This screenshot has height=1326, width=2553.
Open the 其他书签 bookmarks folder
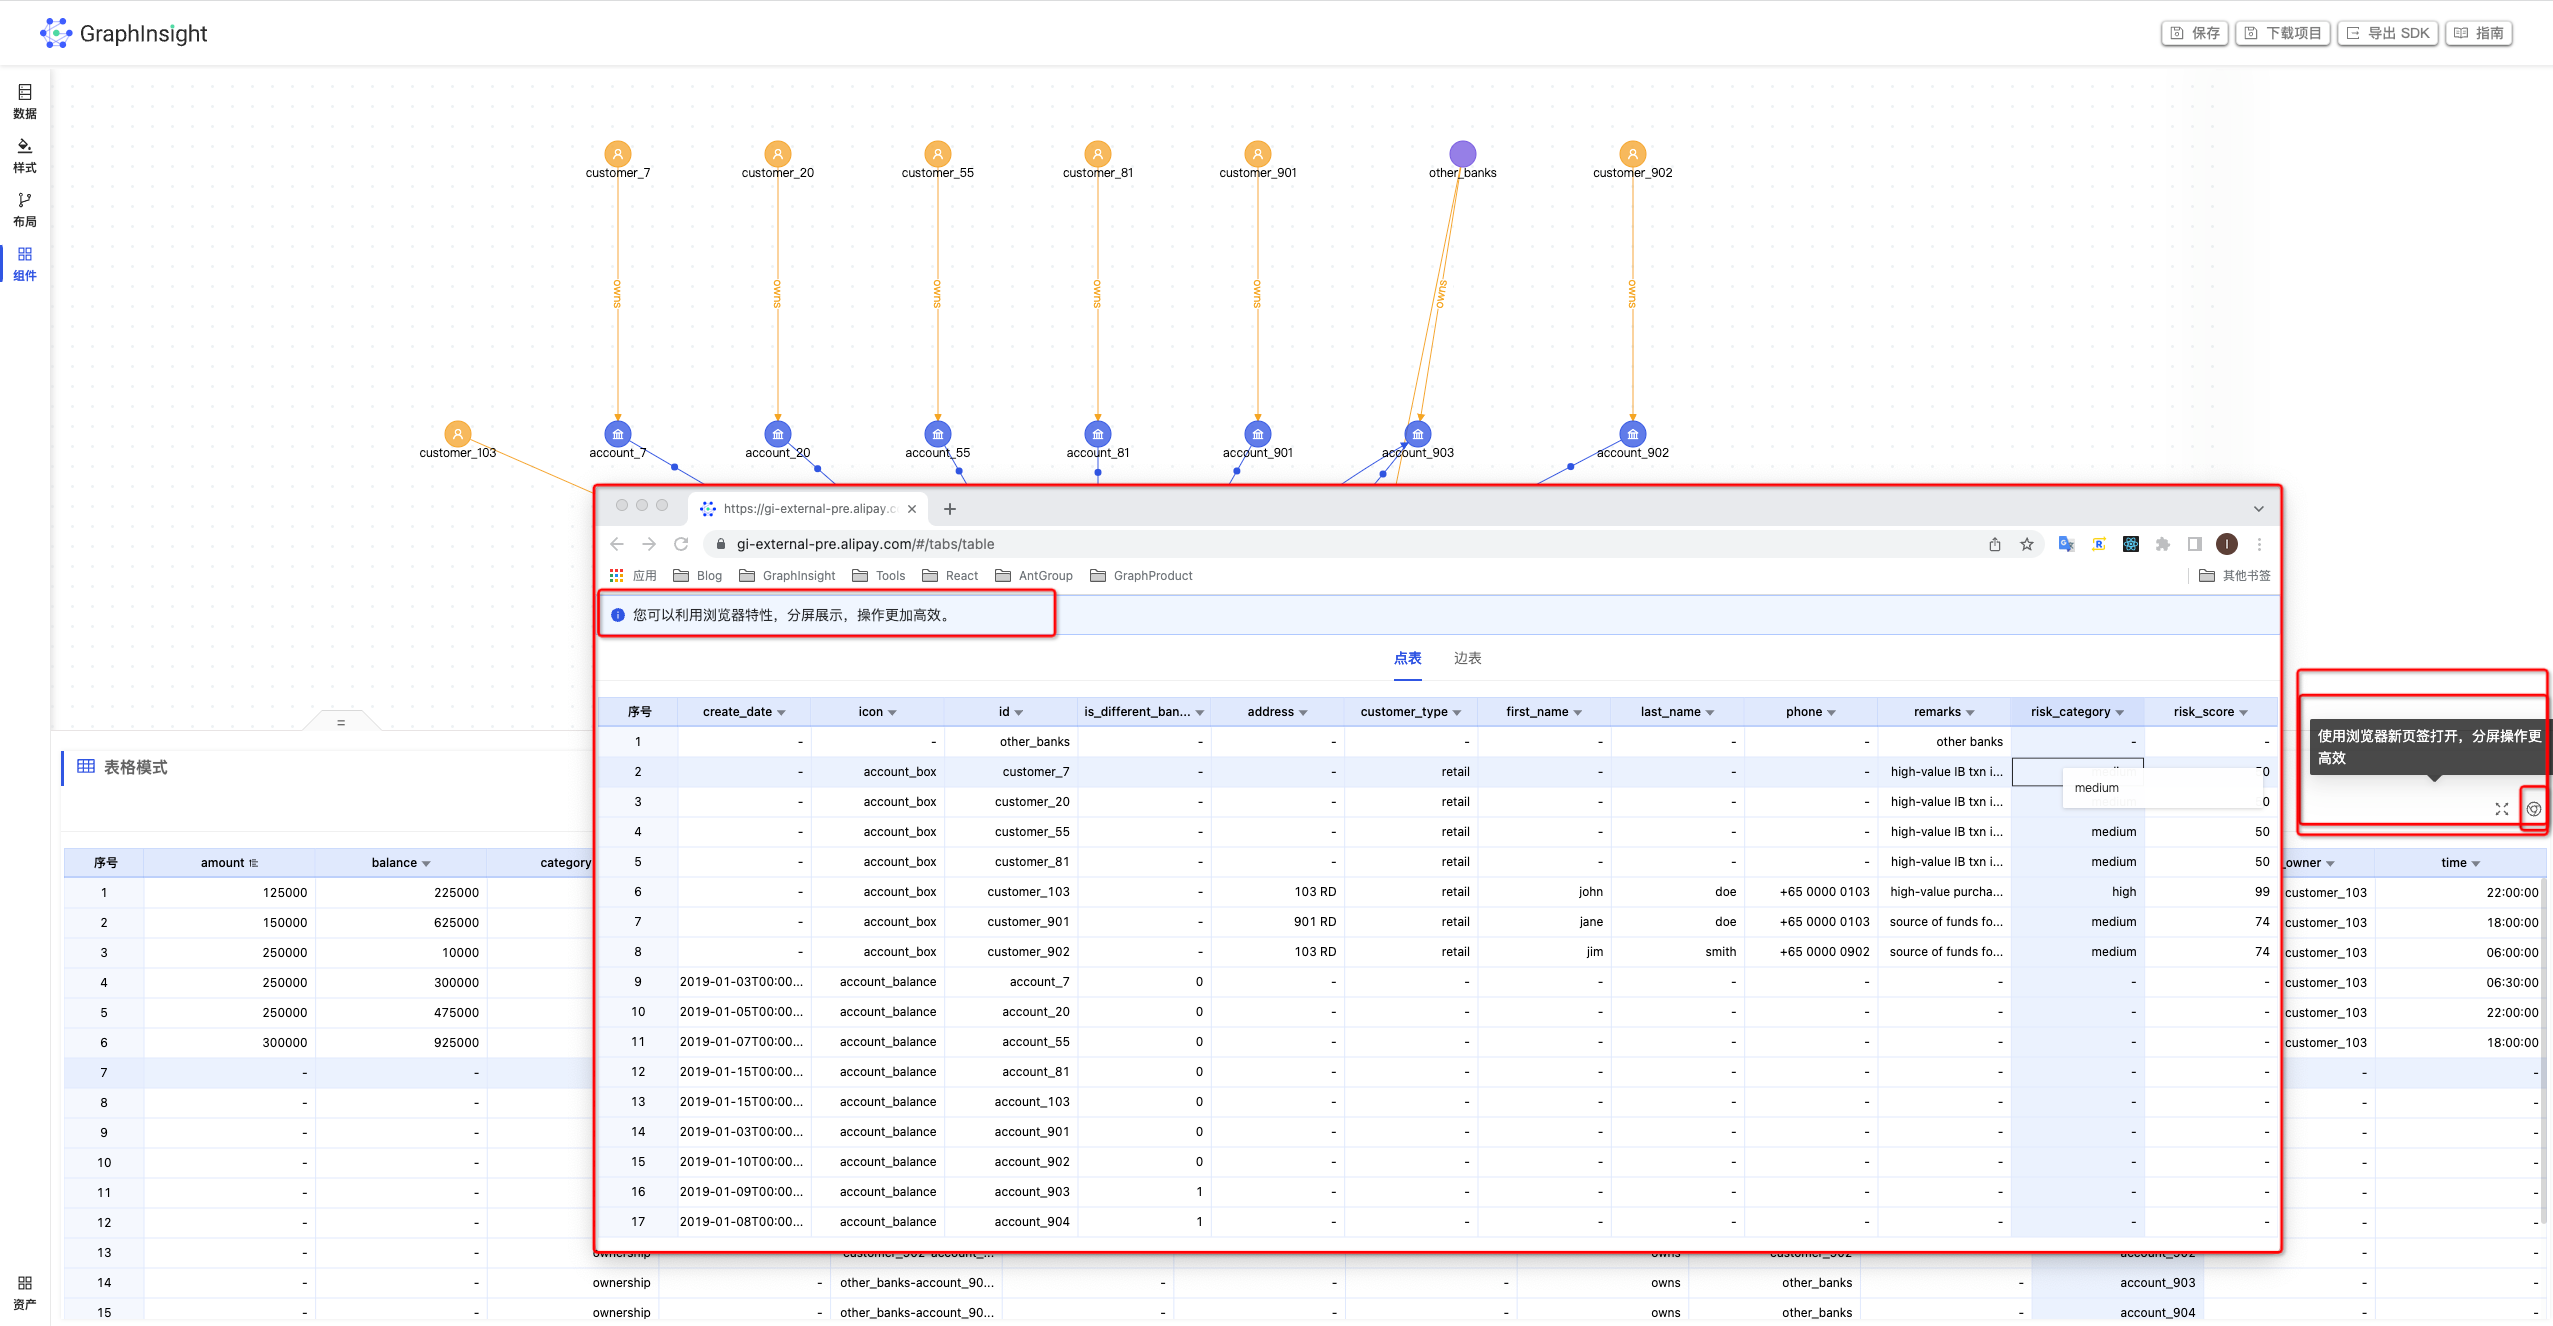coord(2235,576)
